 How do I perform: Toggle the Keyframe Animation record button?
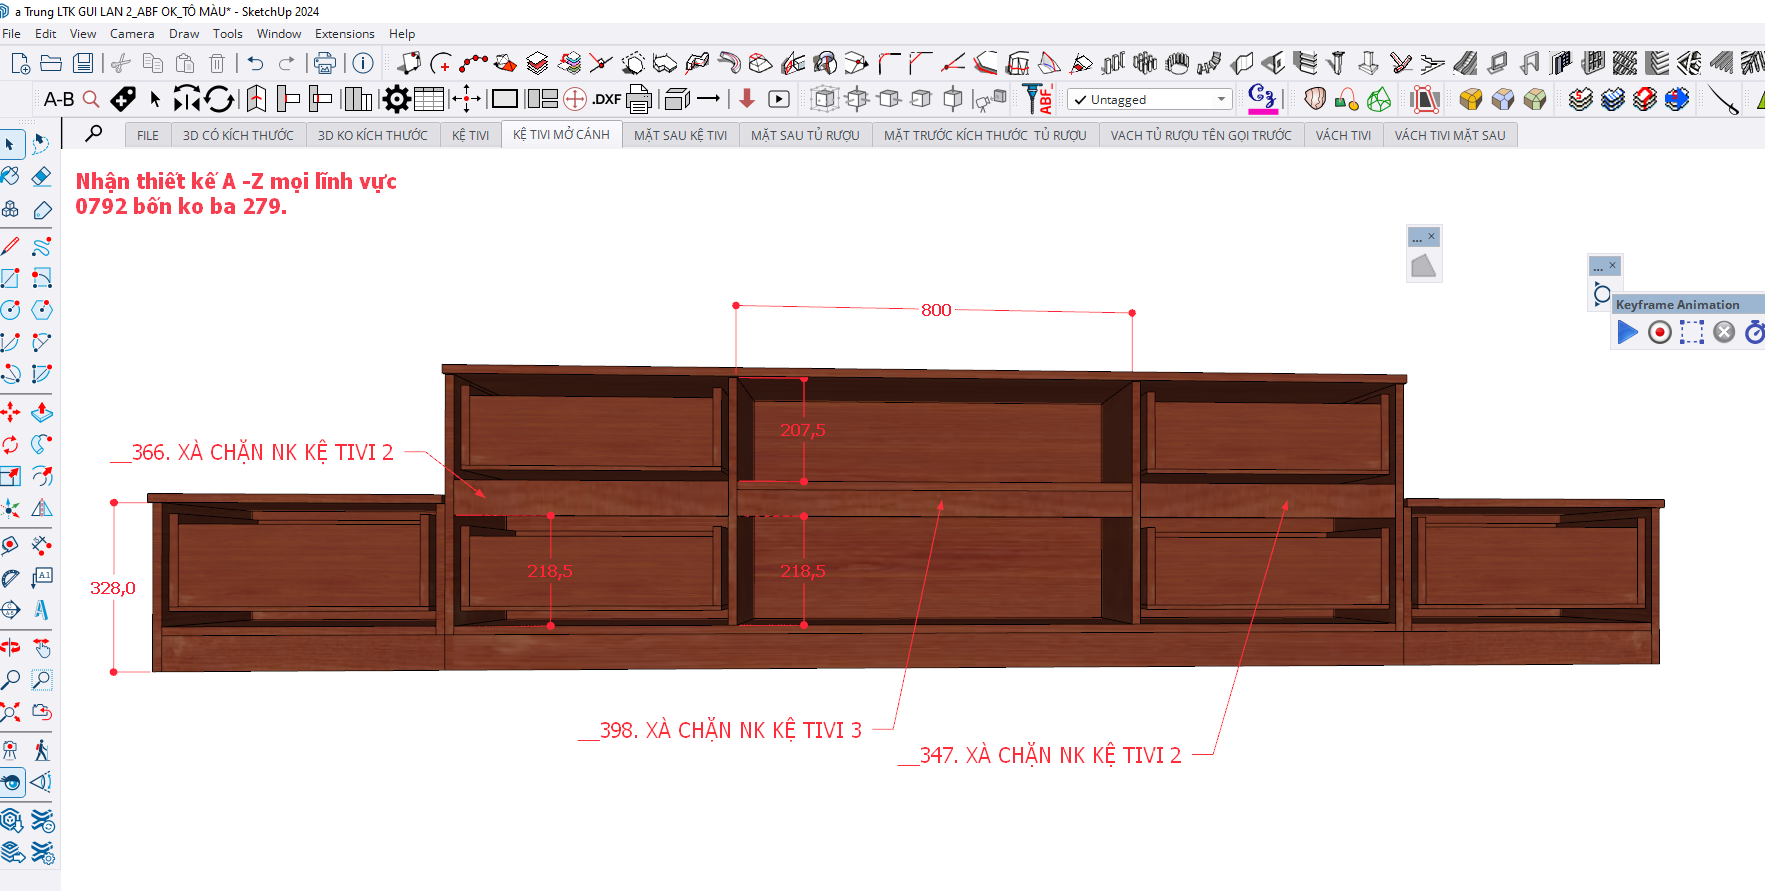point(1659,332)
